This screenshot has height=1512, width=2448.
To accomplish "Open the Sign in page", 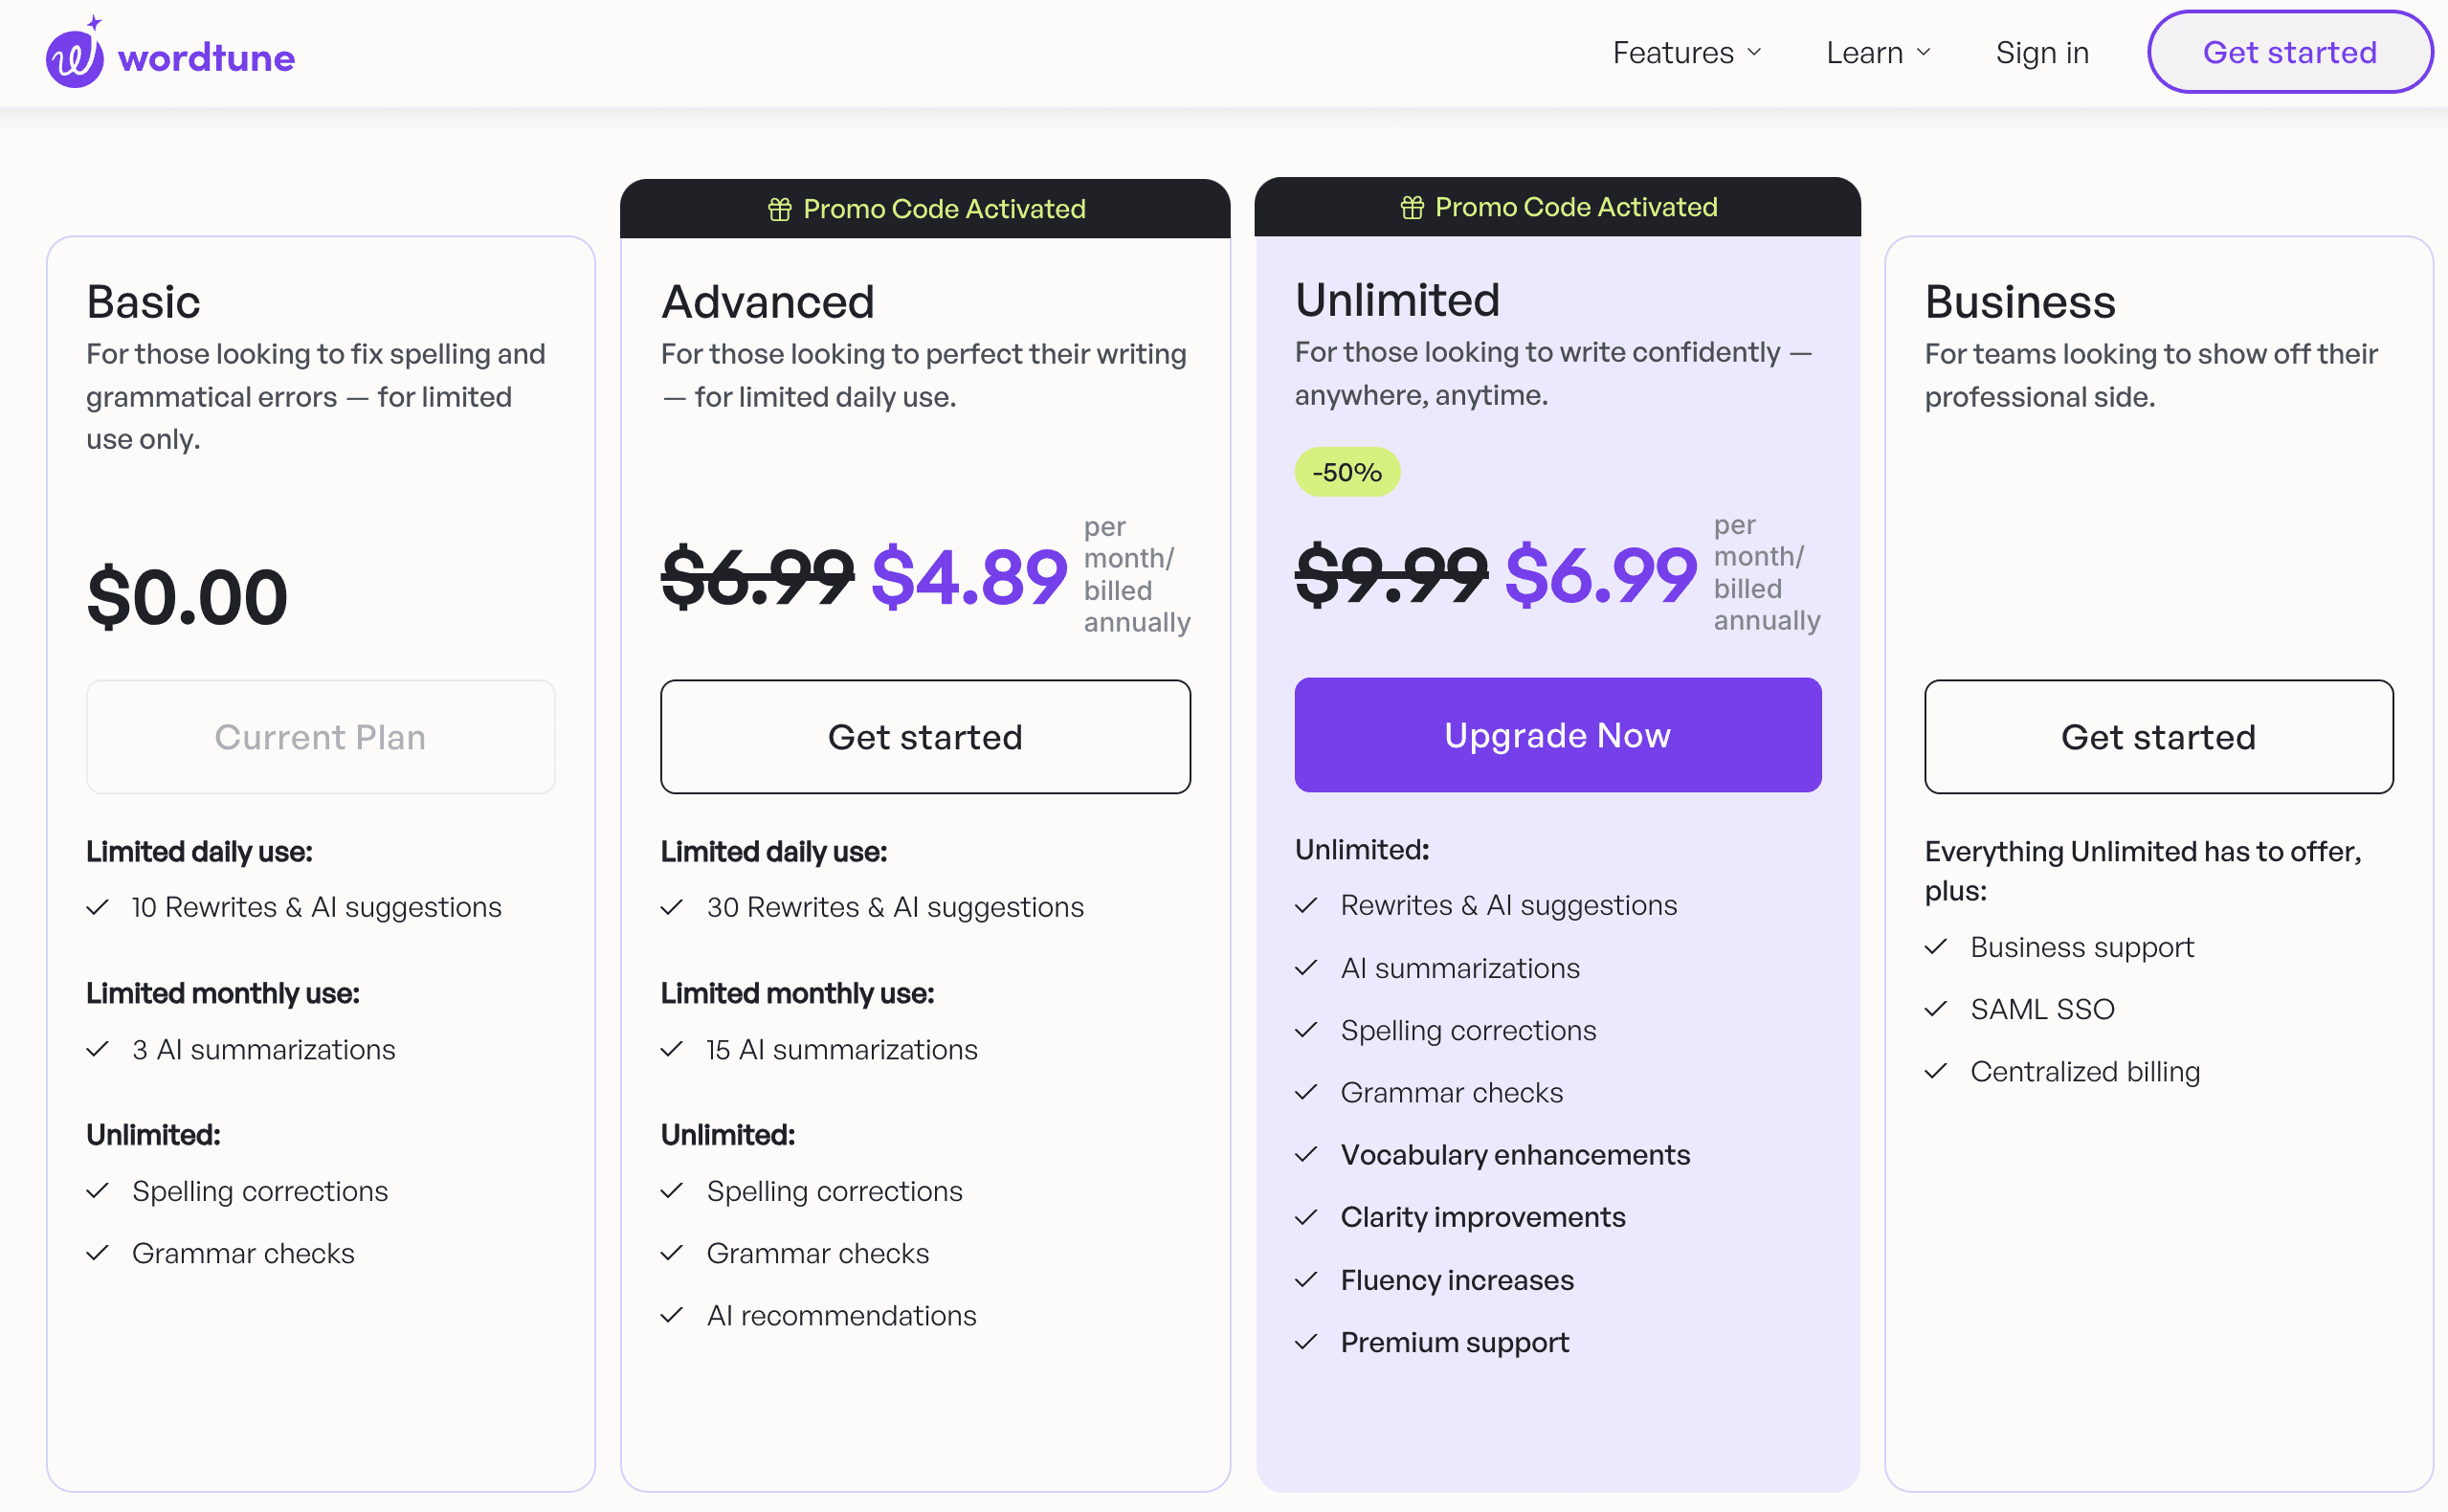I will 2042,53.
